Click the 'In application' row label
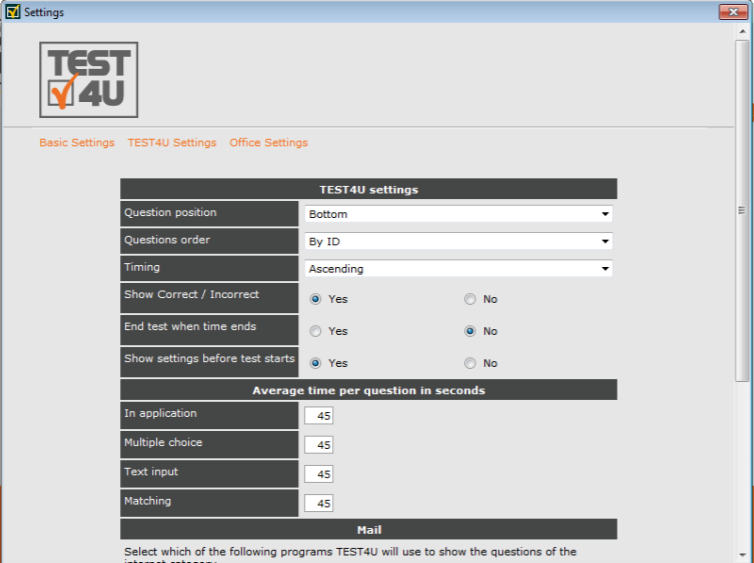 click(160, 413)
